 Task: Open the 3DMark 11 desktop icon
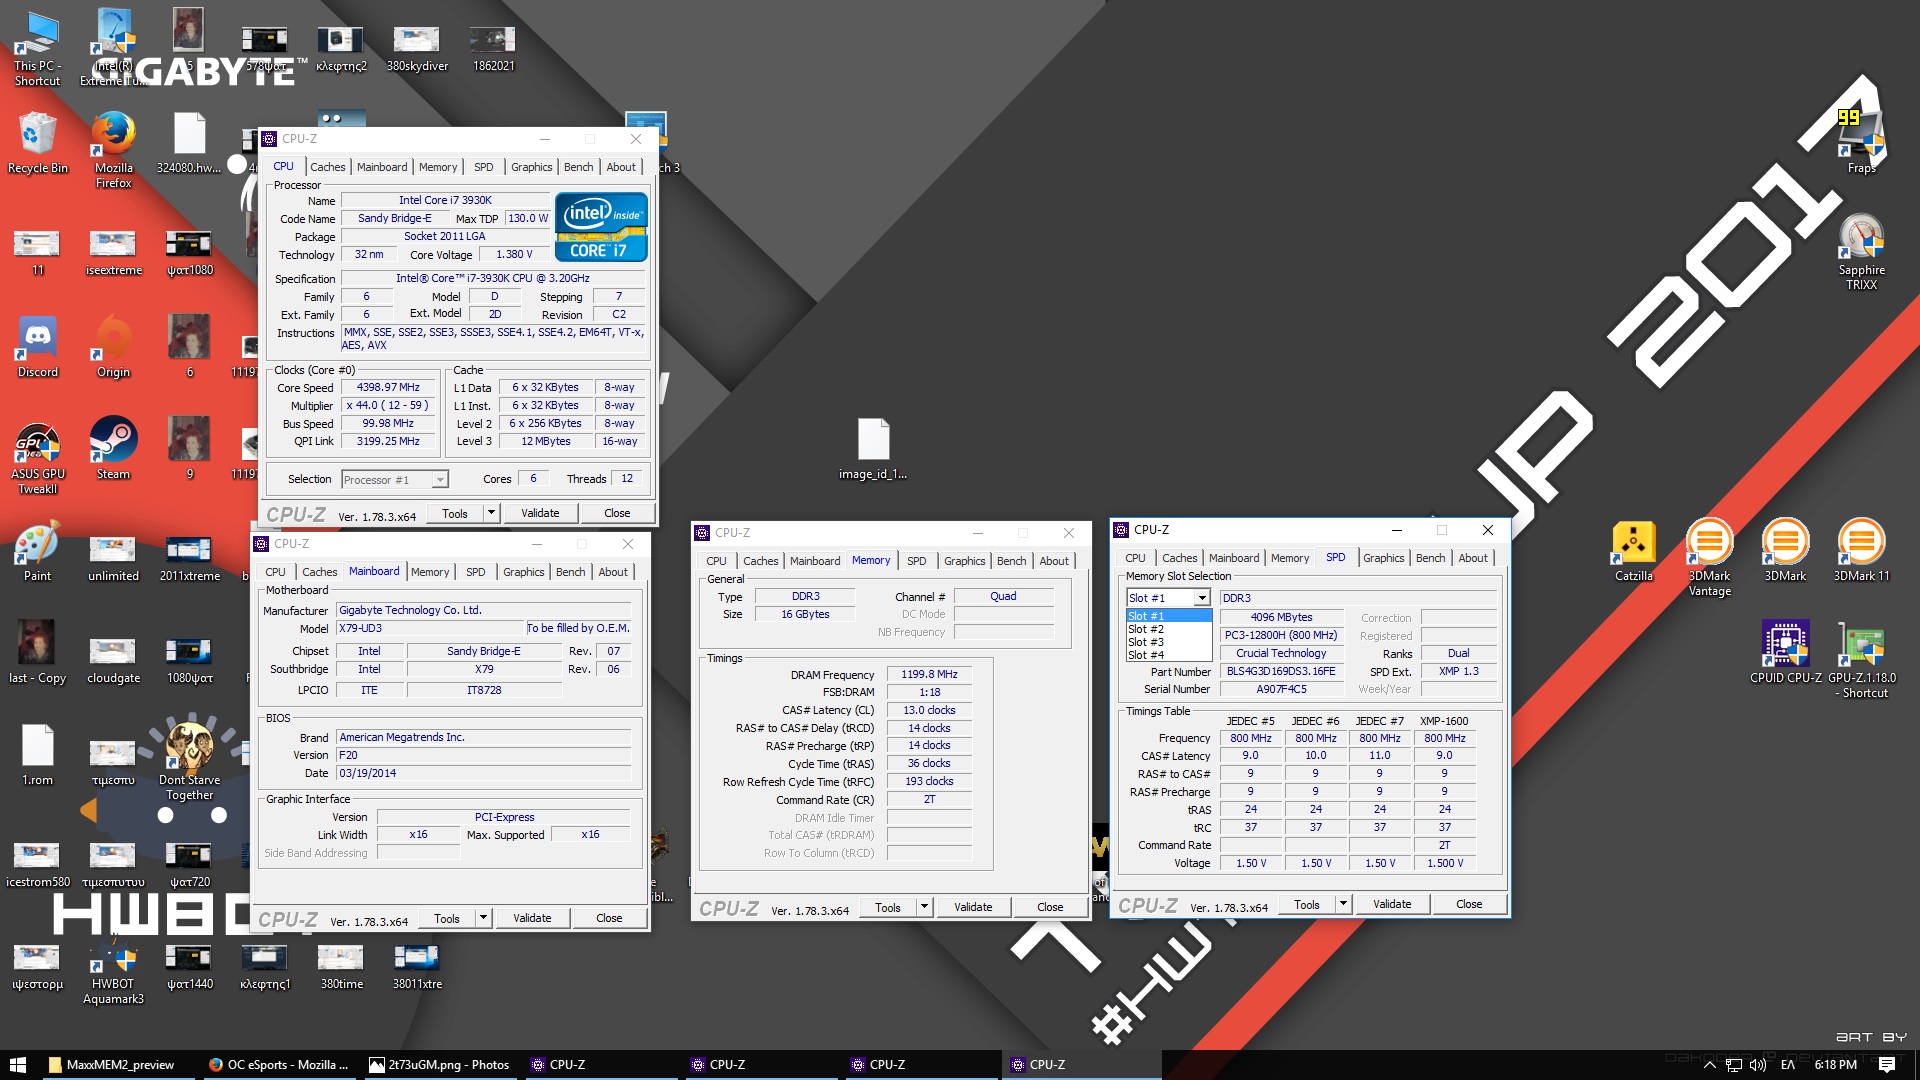tap(1861, 550)
